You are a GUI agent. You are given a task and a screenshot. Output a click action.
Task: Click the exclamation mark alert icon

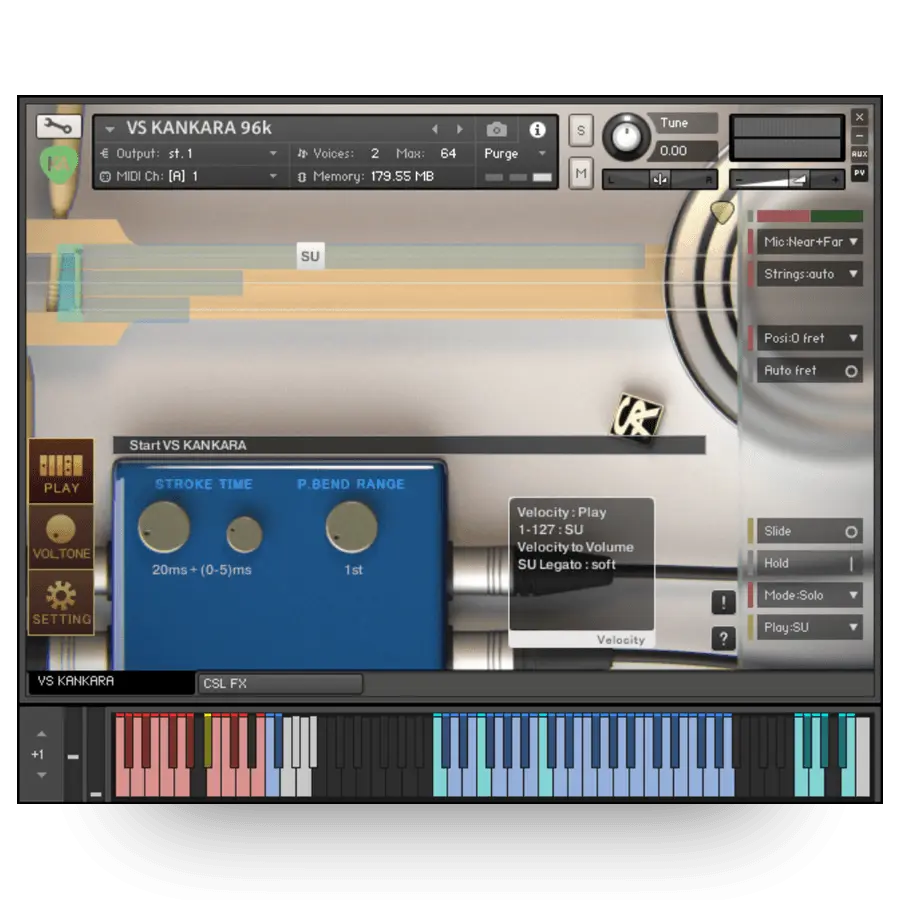[723, 603]
